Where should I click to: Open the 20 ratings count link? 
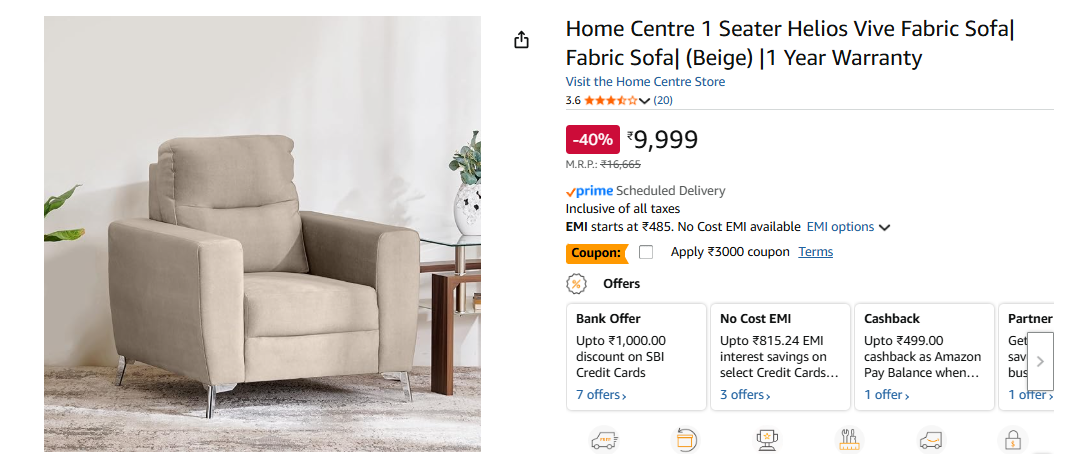[x=663, y=100]
